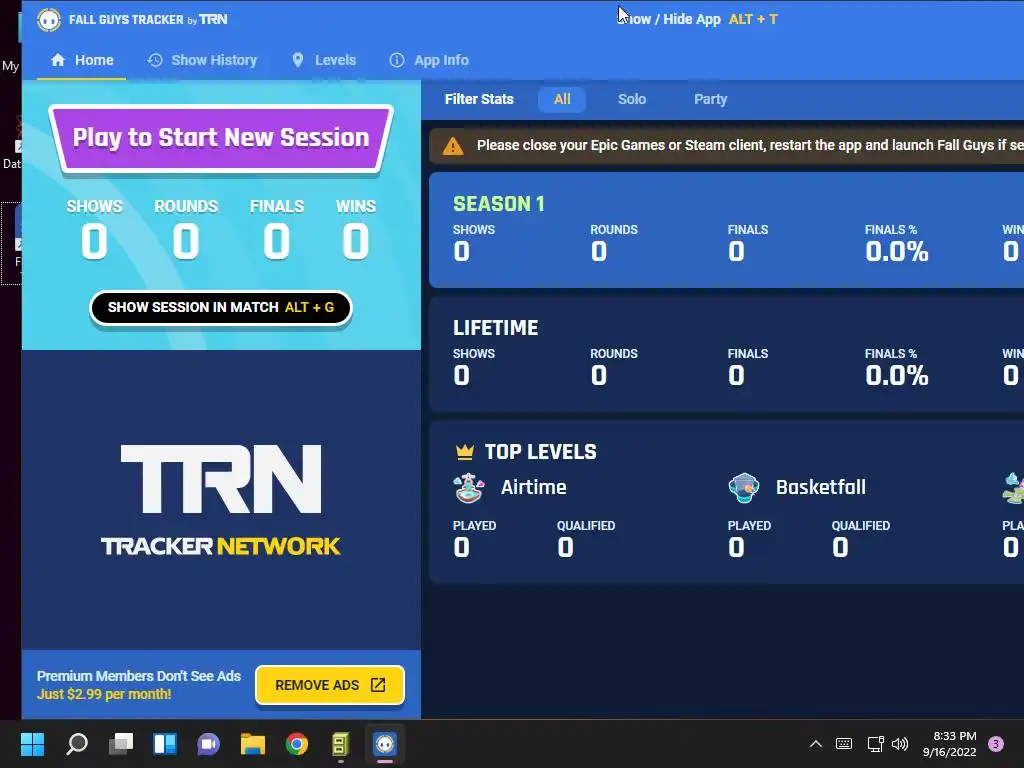Click the session Rounds count
Image resolution: width=1024 pixels, height=768 pixels.
[x=185, y=241]
